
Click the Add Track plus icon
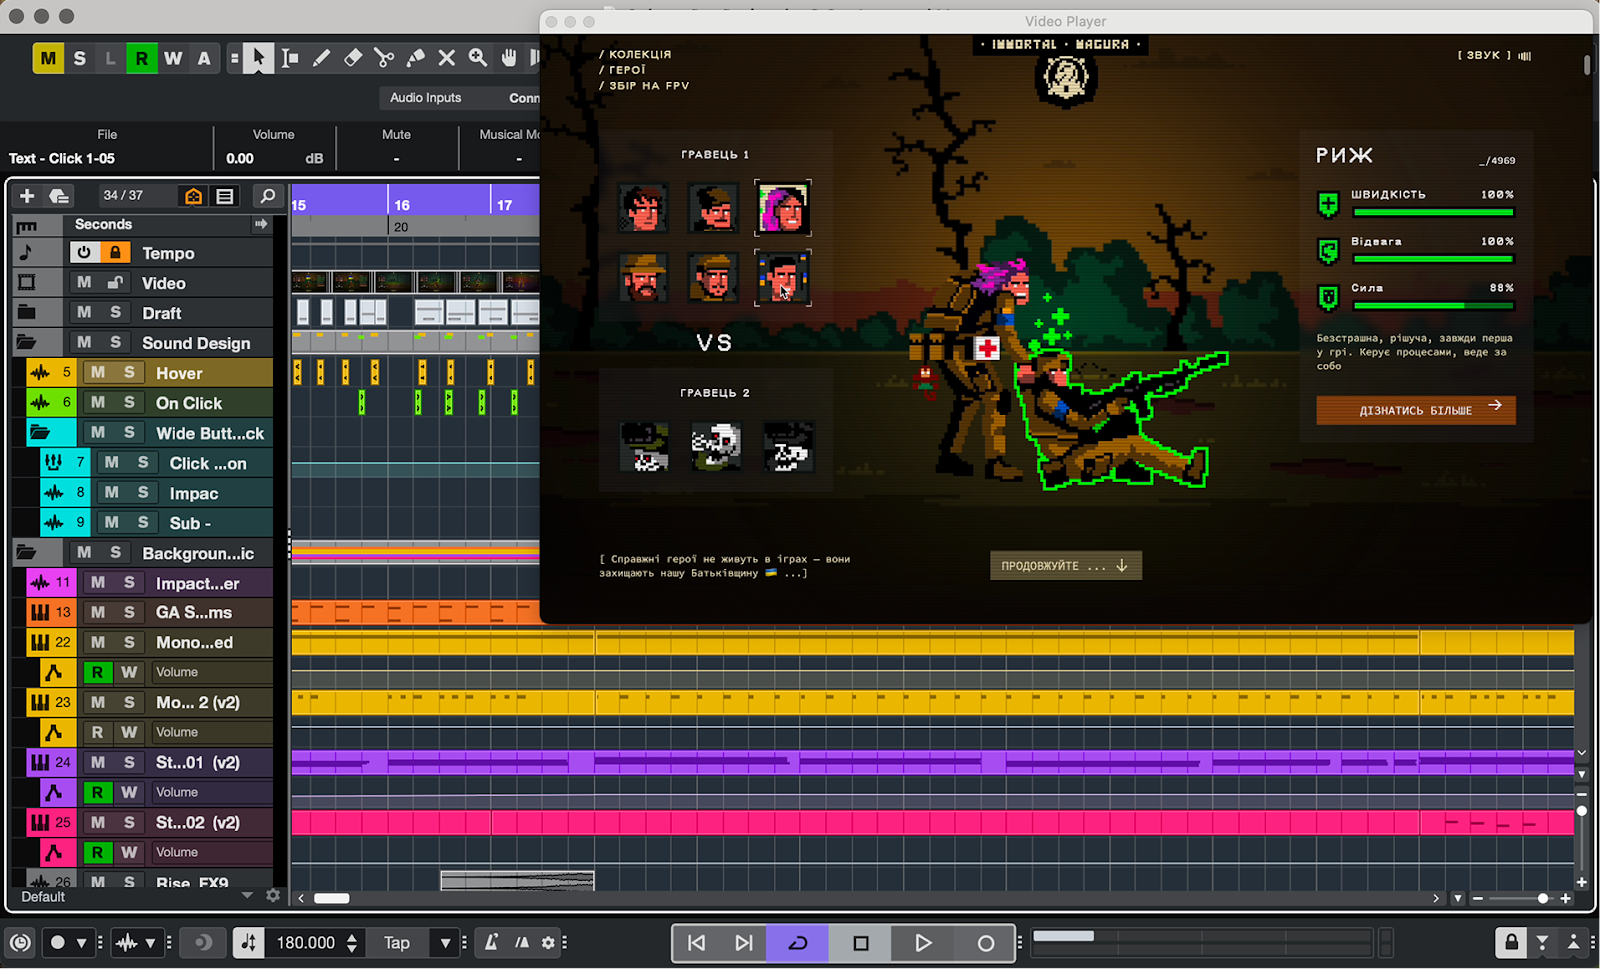pyautogui.click(x=27, y=196)
